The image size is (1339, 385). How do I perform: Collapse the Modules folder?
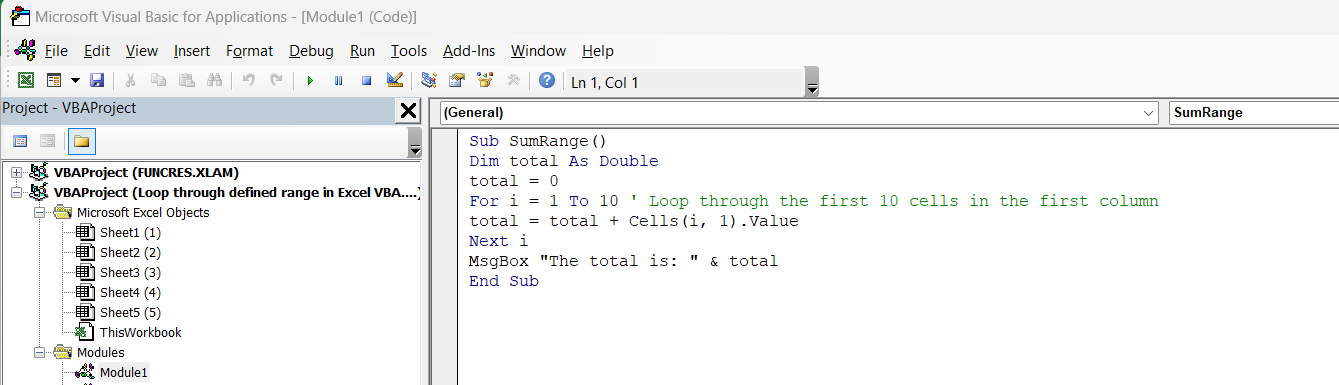(40, 352)
